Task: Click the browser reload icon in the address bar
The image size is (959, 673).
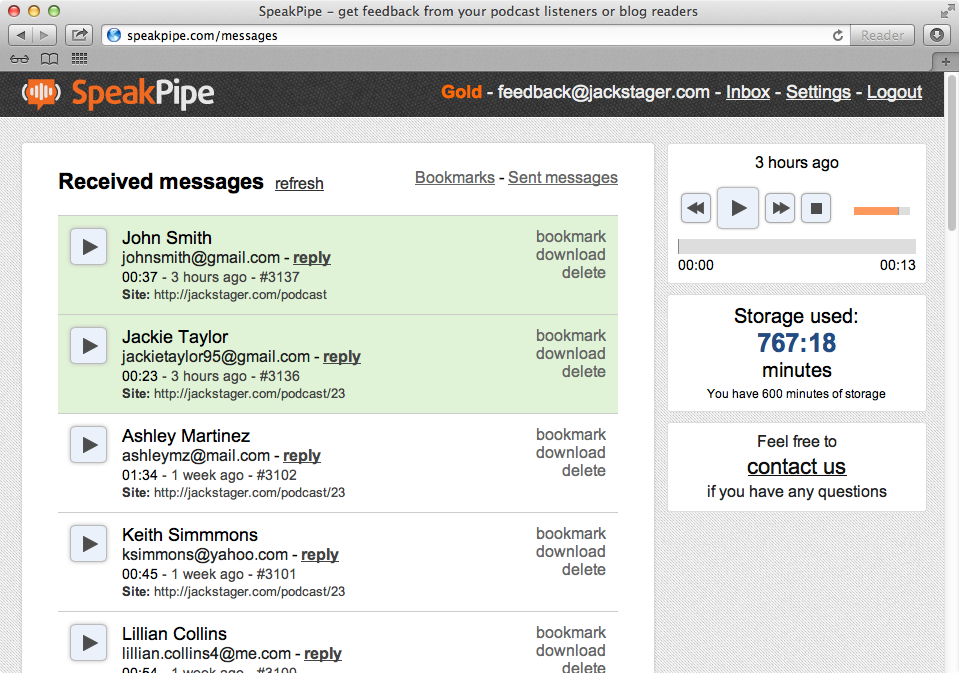Action: (838, 35)
